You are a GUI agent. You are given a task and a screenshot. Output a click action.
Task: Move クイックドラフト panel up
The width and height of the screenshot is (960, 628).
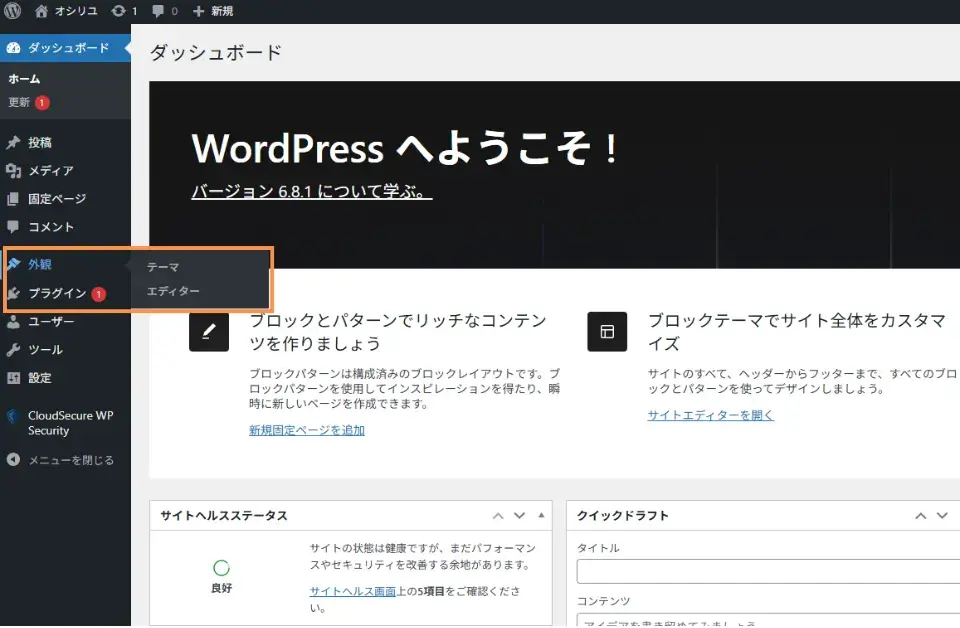click(x=921, y=516)
